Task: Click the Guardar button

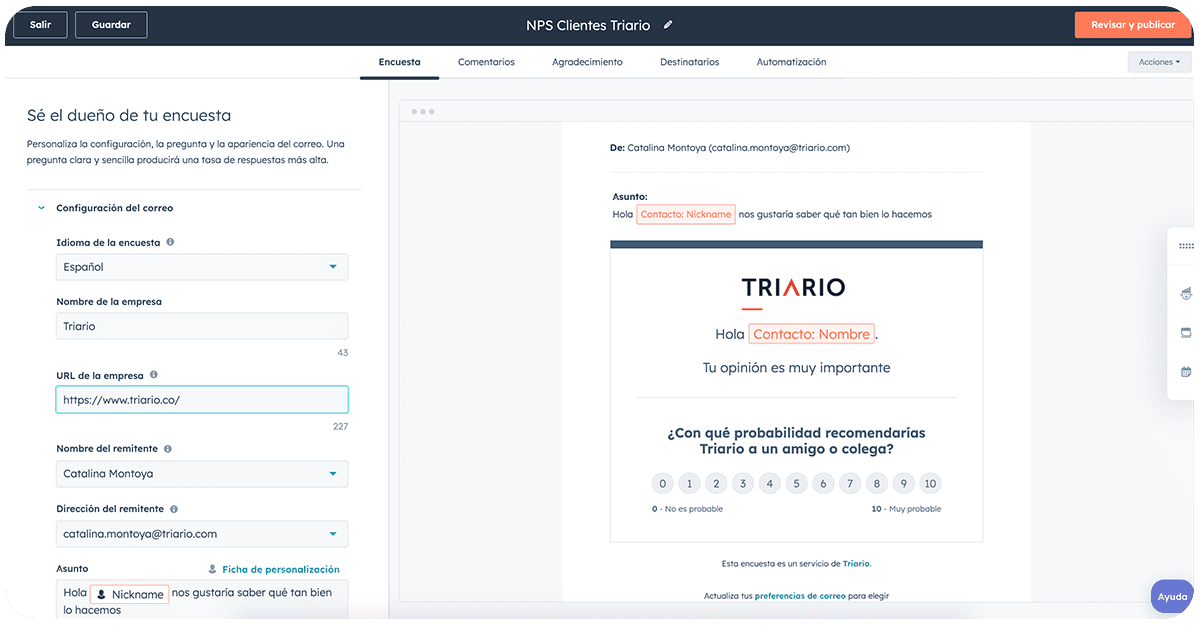Action: [111, 25]
